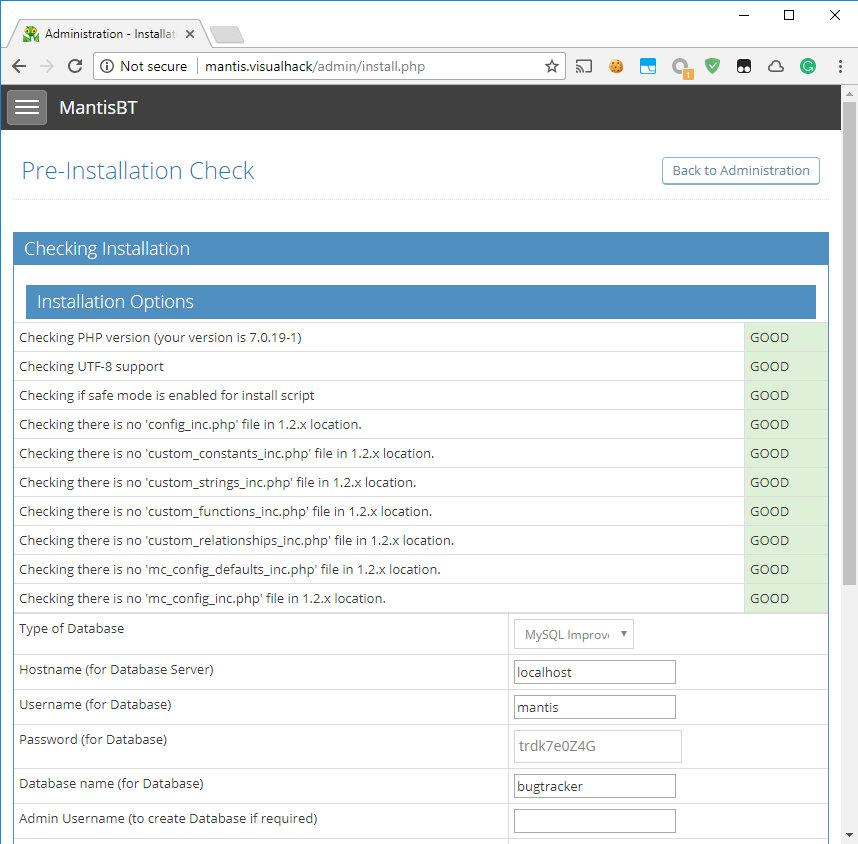Click the safe mode check text
The height and width of the screenshot is (844, 858).
[x=167, y=395]
